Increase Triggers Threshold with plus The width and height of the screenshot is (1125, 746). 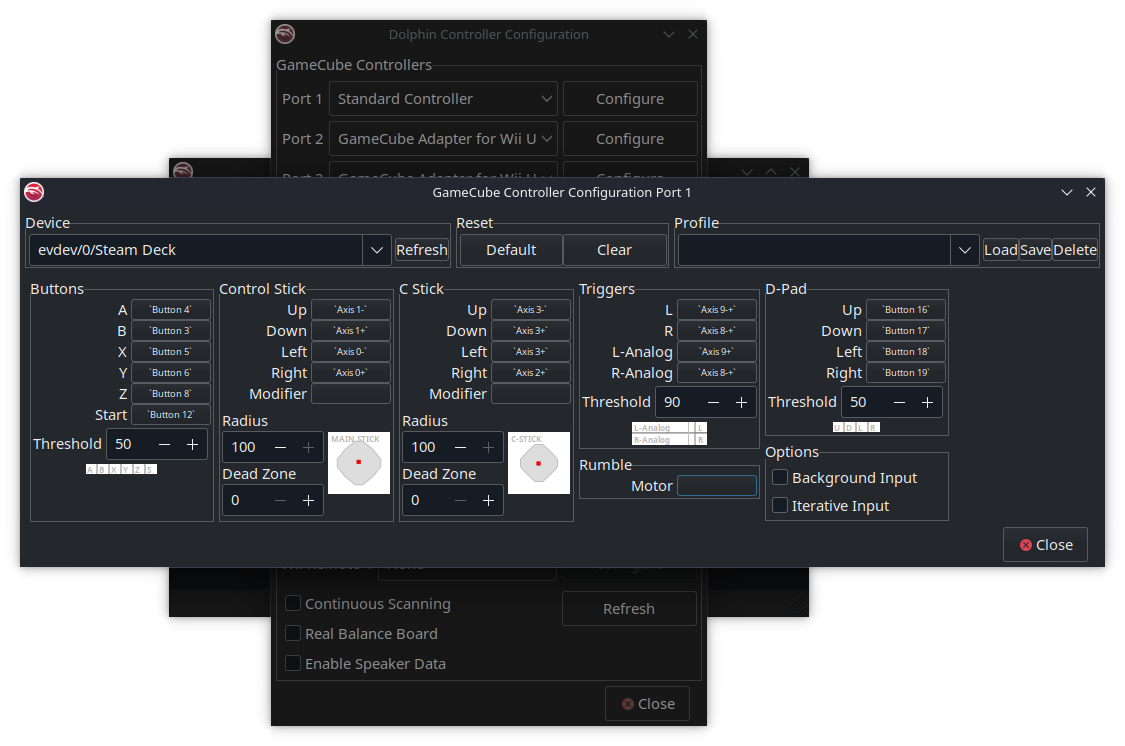(x=741, y=402)
